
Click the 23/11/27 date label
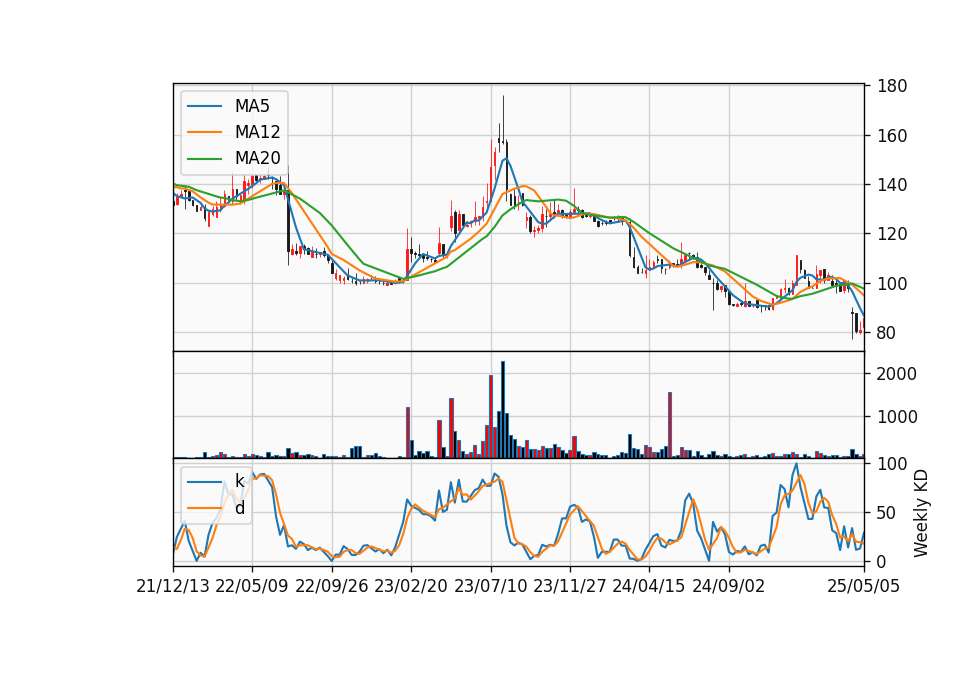569,586
